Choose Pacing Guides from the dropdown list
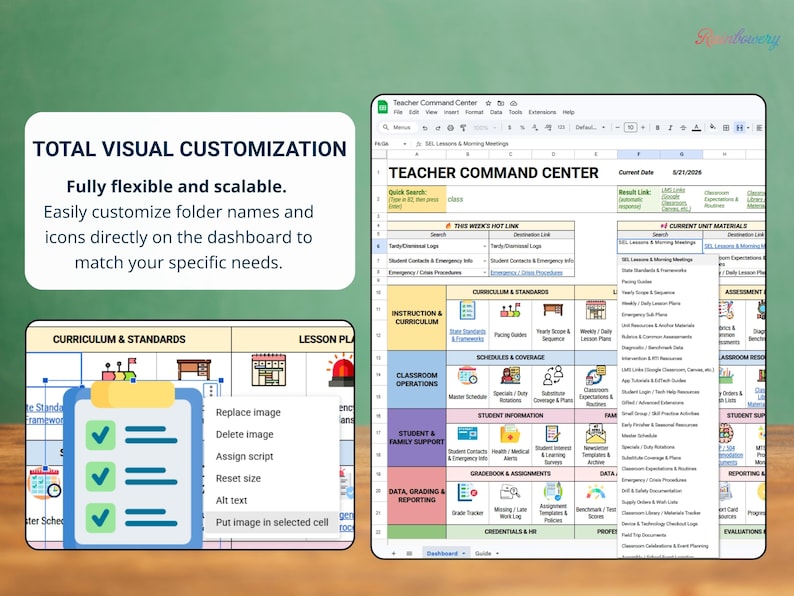Screen dimensions: 794x596 637,282
